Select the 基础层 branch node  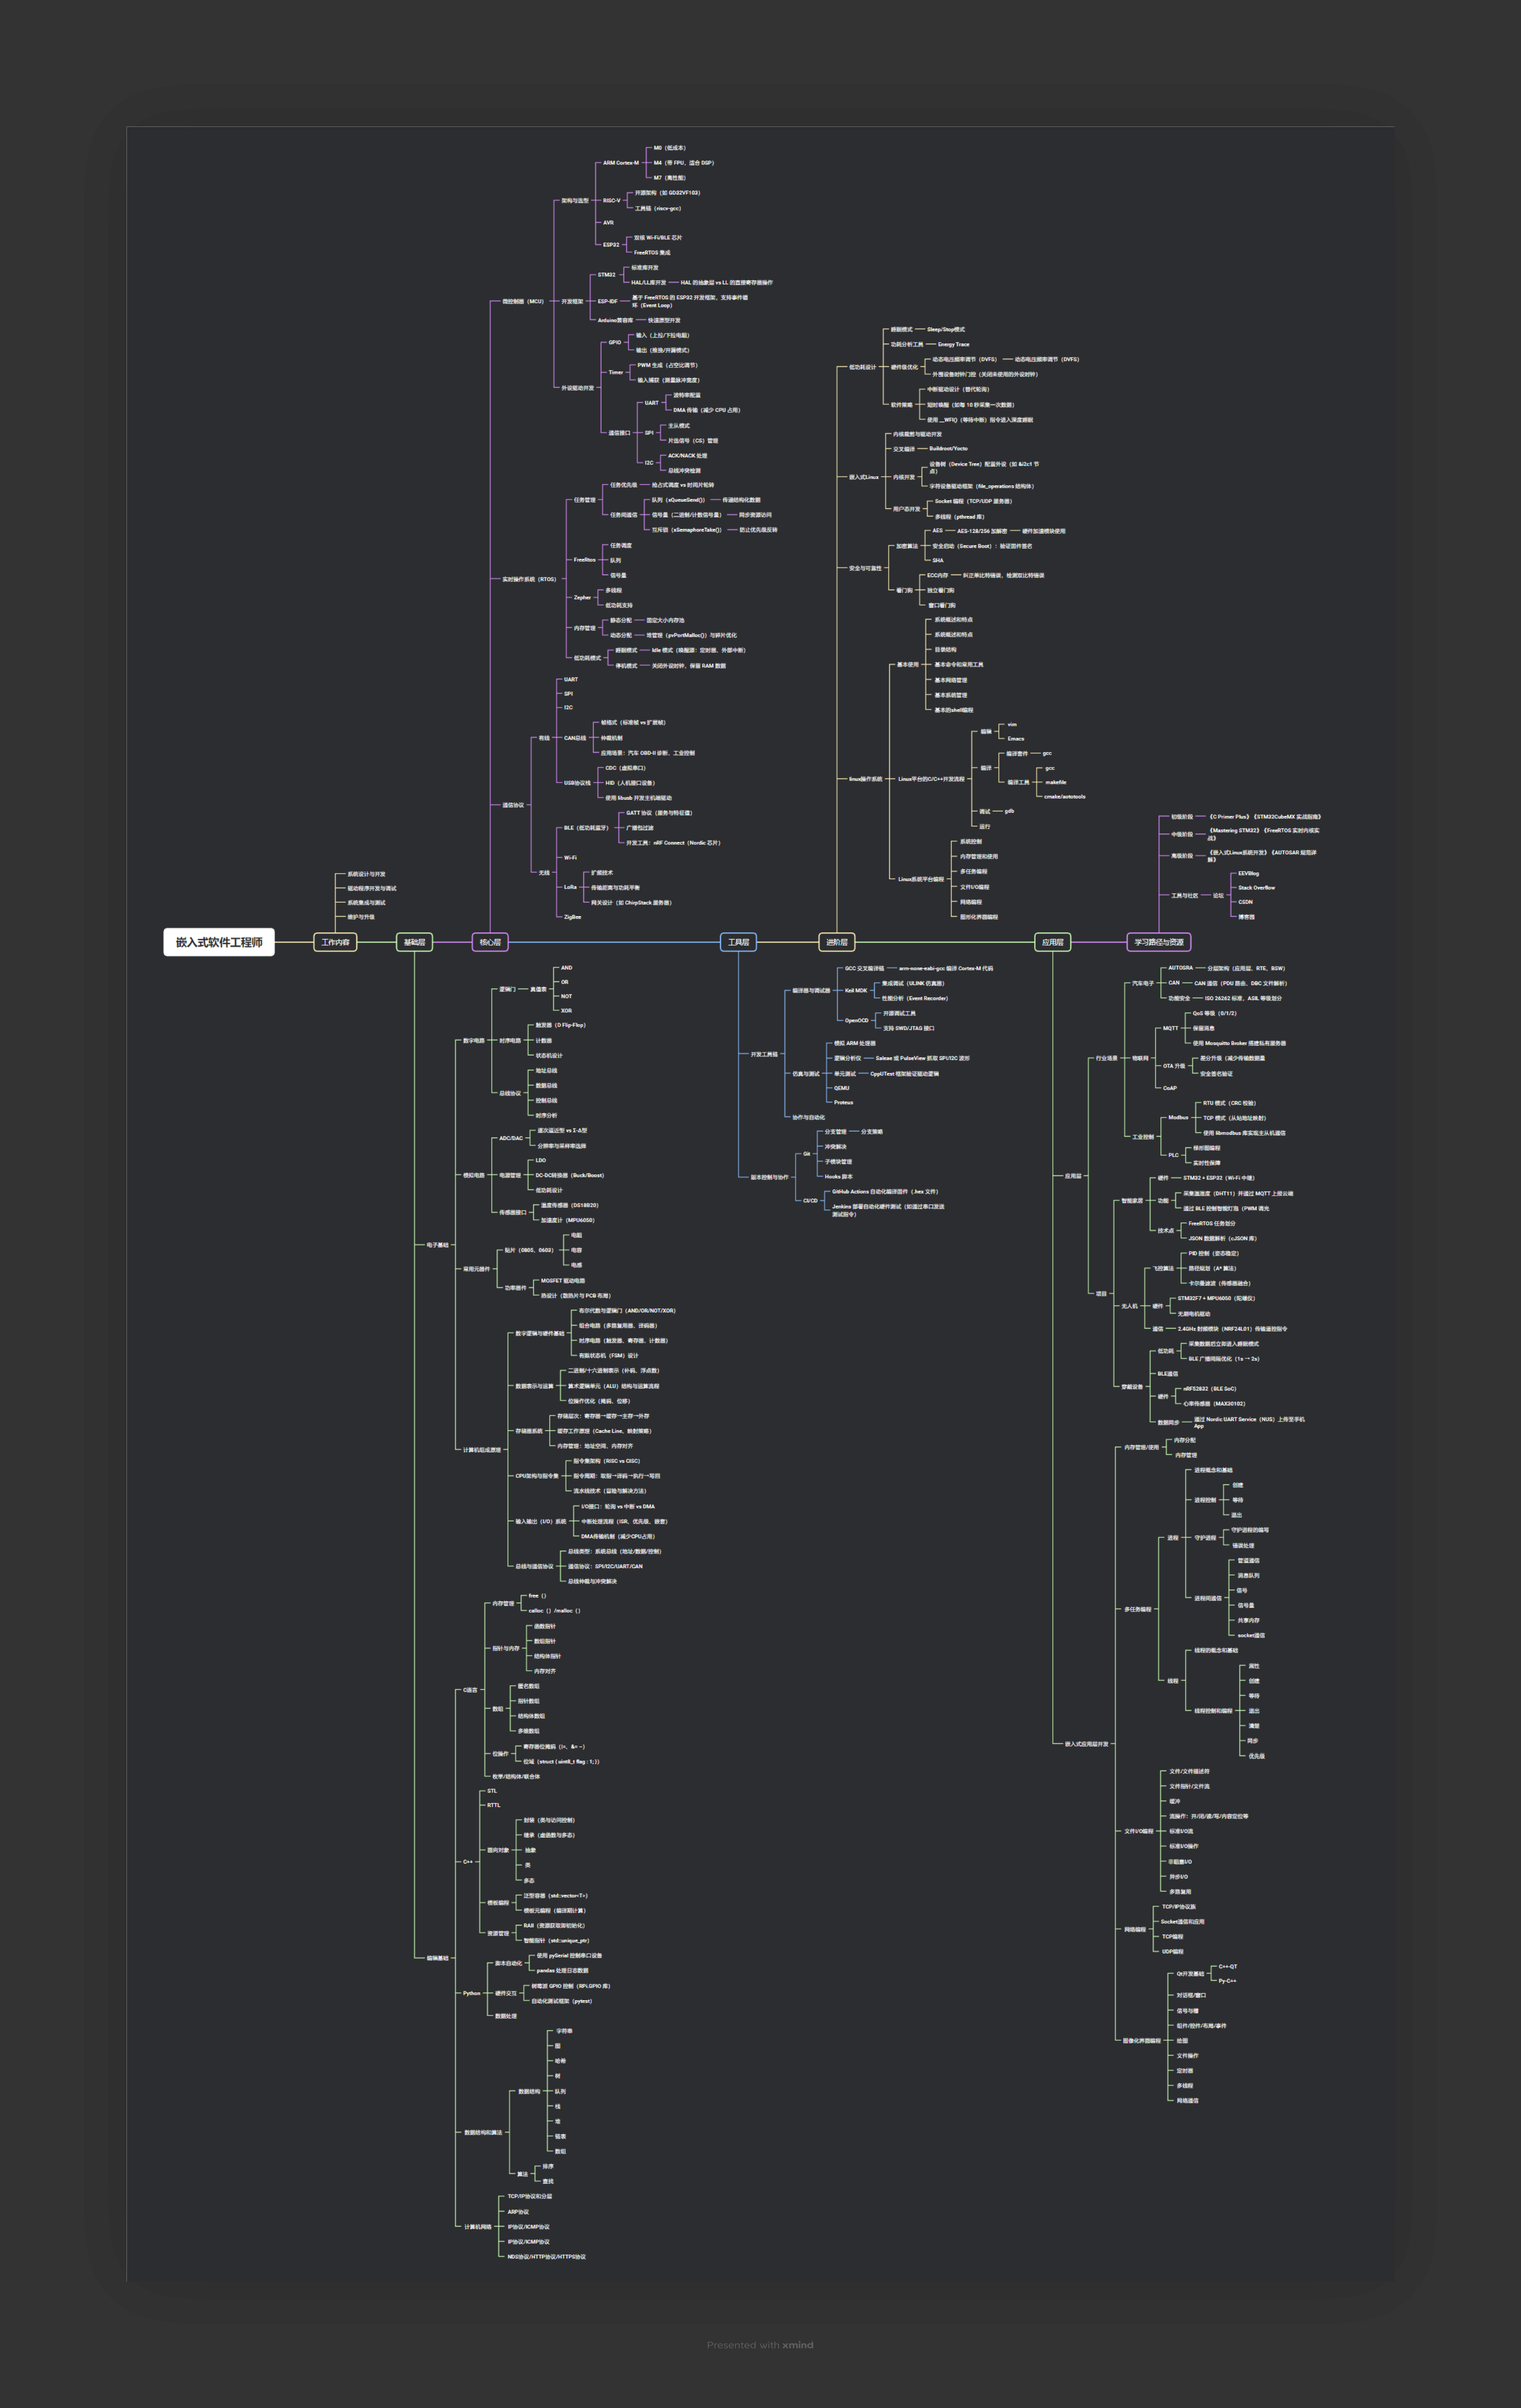pyautogui.click(x=414, y=942)
